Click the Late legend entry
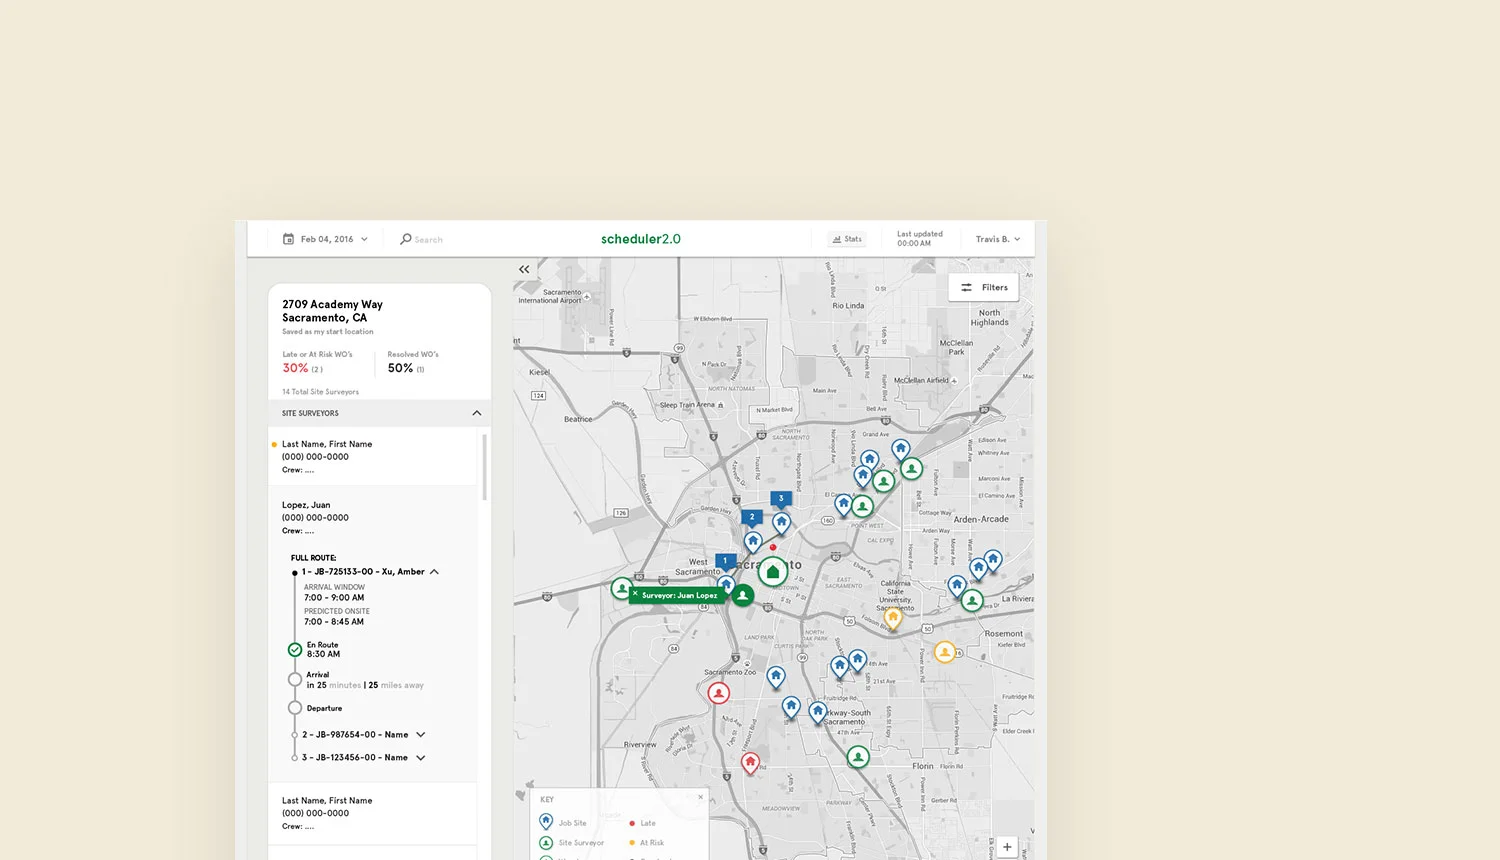 point(642,823)
